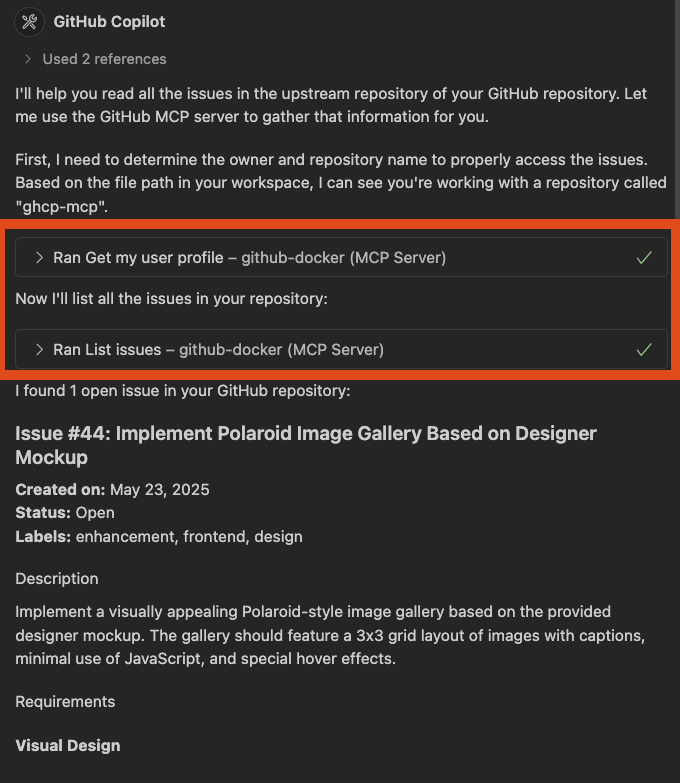The image size is (680, 783).
Task: Expand the Ran Get my user profile chevron
Action: point(39,258)
